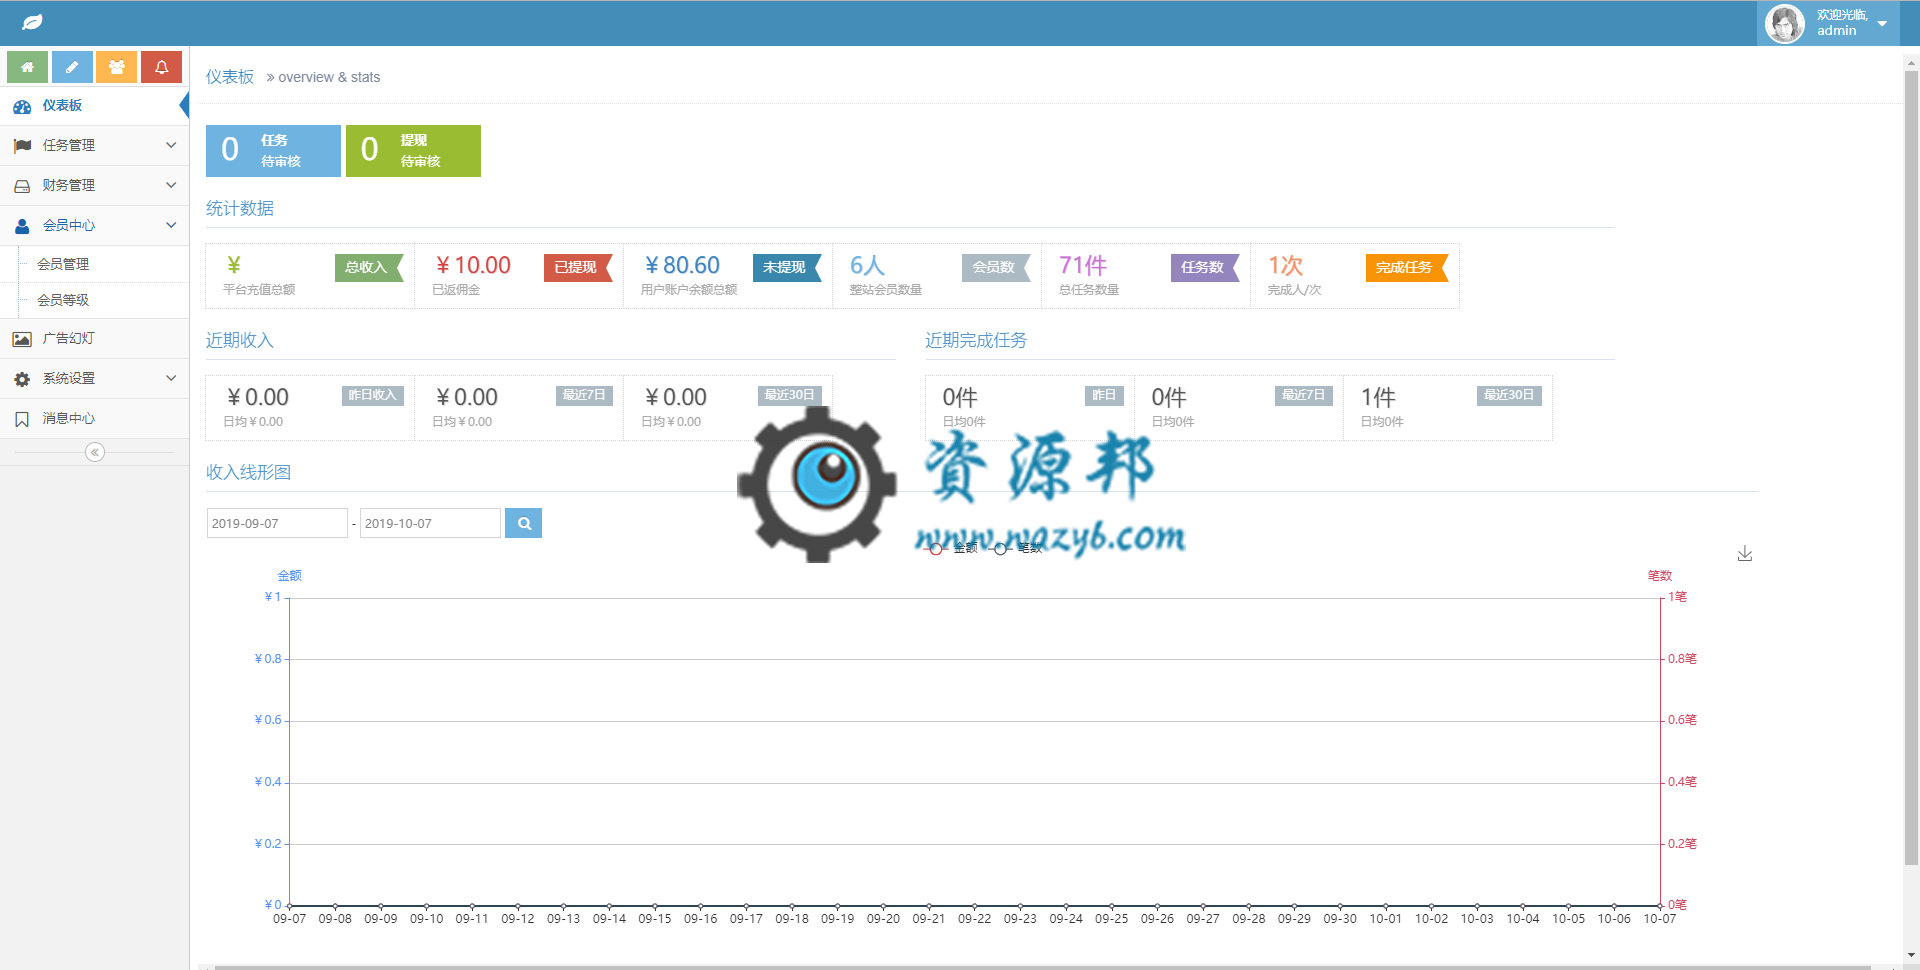This screenshot has width=1920, height=970.
Task: Select 会员中心 sidebar menu
Action: click(94, 225)
